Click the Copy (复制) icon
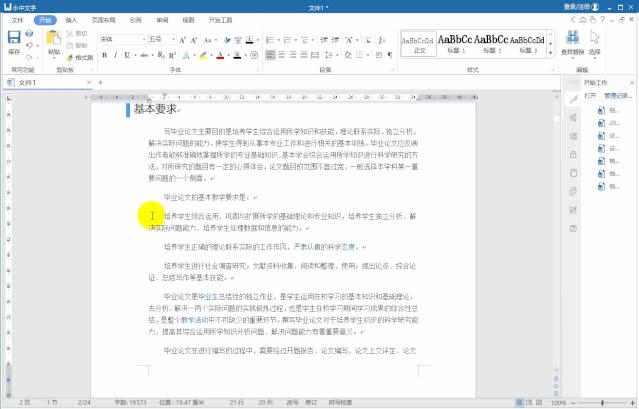The image size is (639, 409). tap(70, 45)
